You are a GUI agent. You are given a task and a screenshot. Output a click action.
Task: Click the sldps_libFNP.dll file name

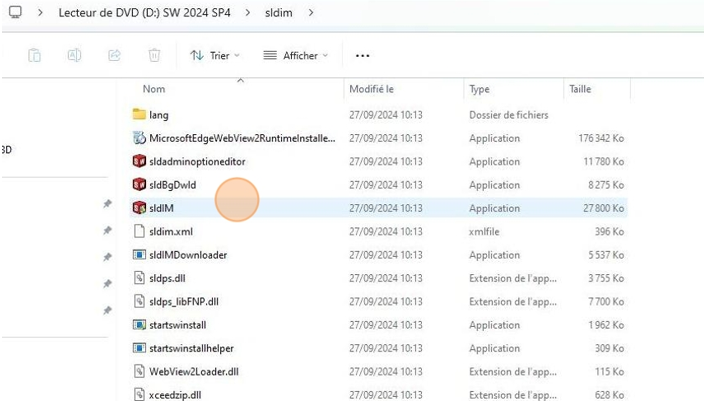coord(184,302)
